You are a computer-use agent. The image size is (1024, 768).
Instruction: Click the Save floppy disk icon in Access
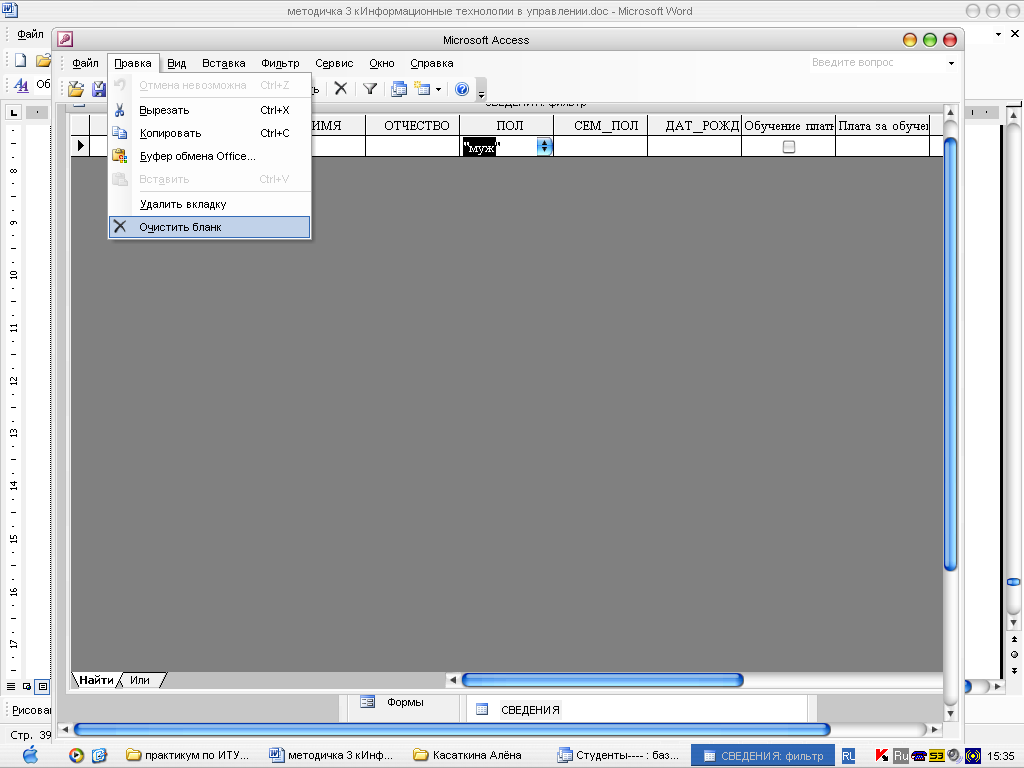pos(99,89)
